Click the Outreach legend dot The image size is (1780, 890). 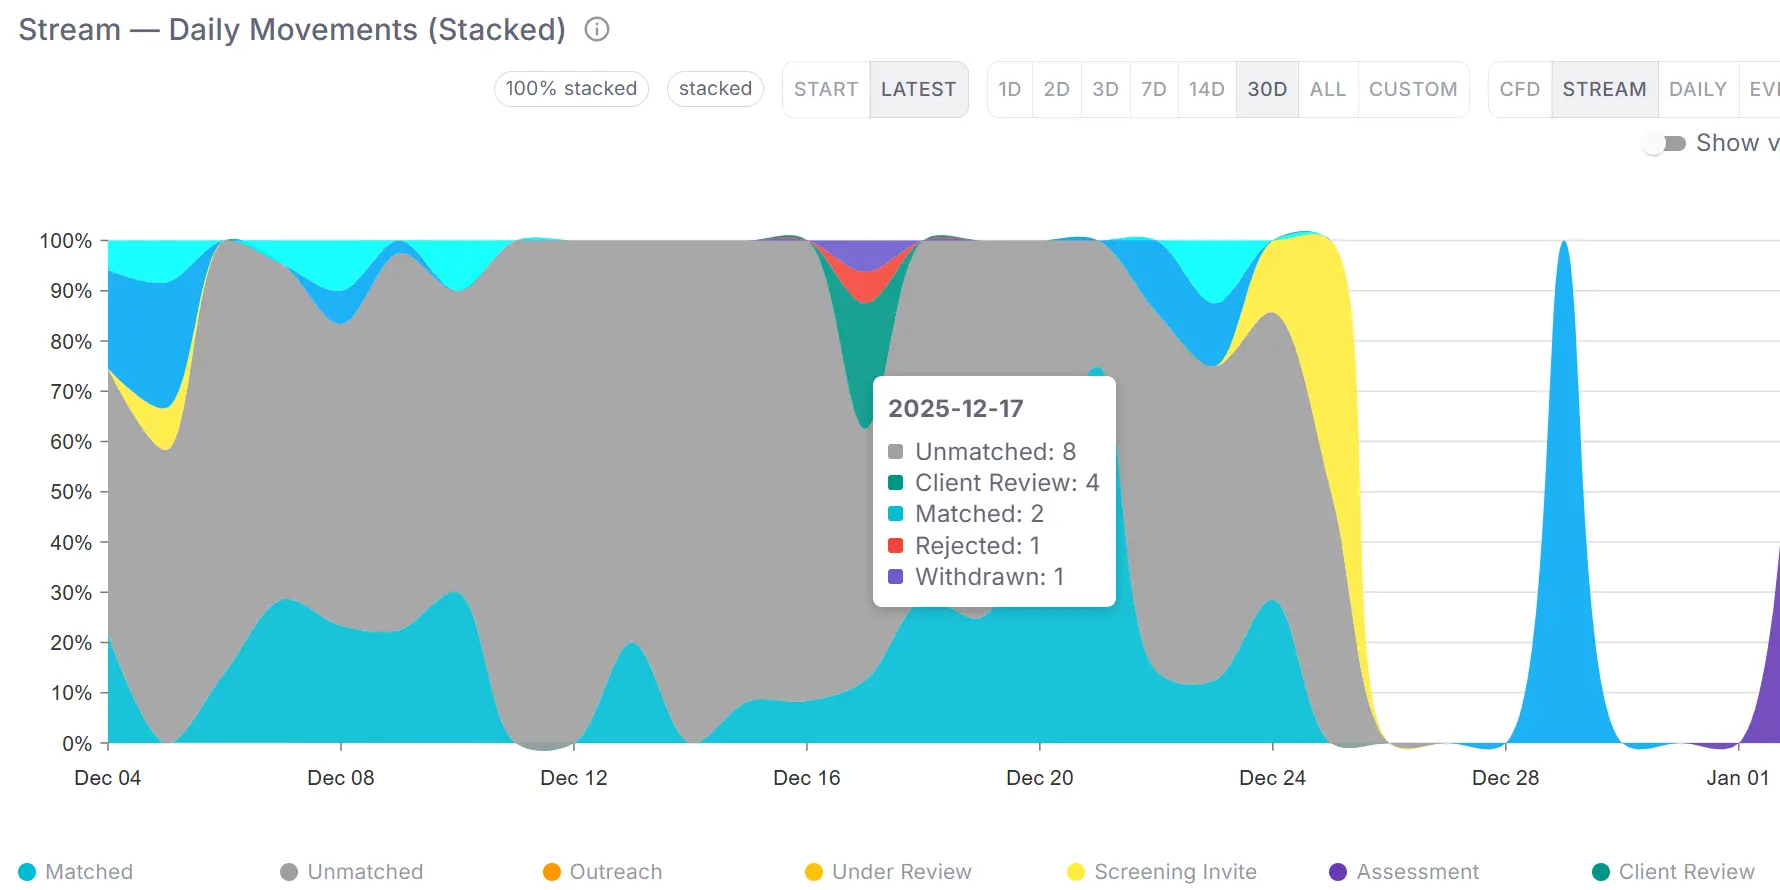pos(550,871)
